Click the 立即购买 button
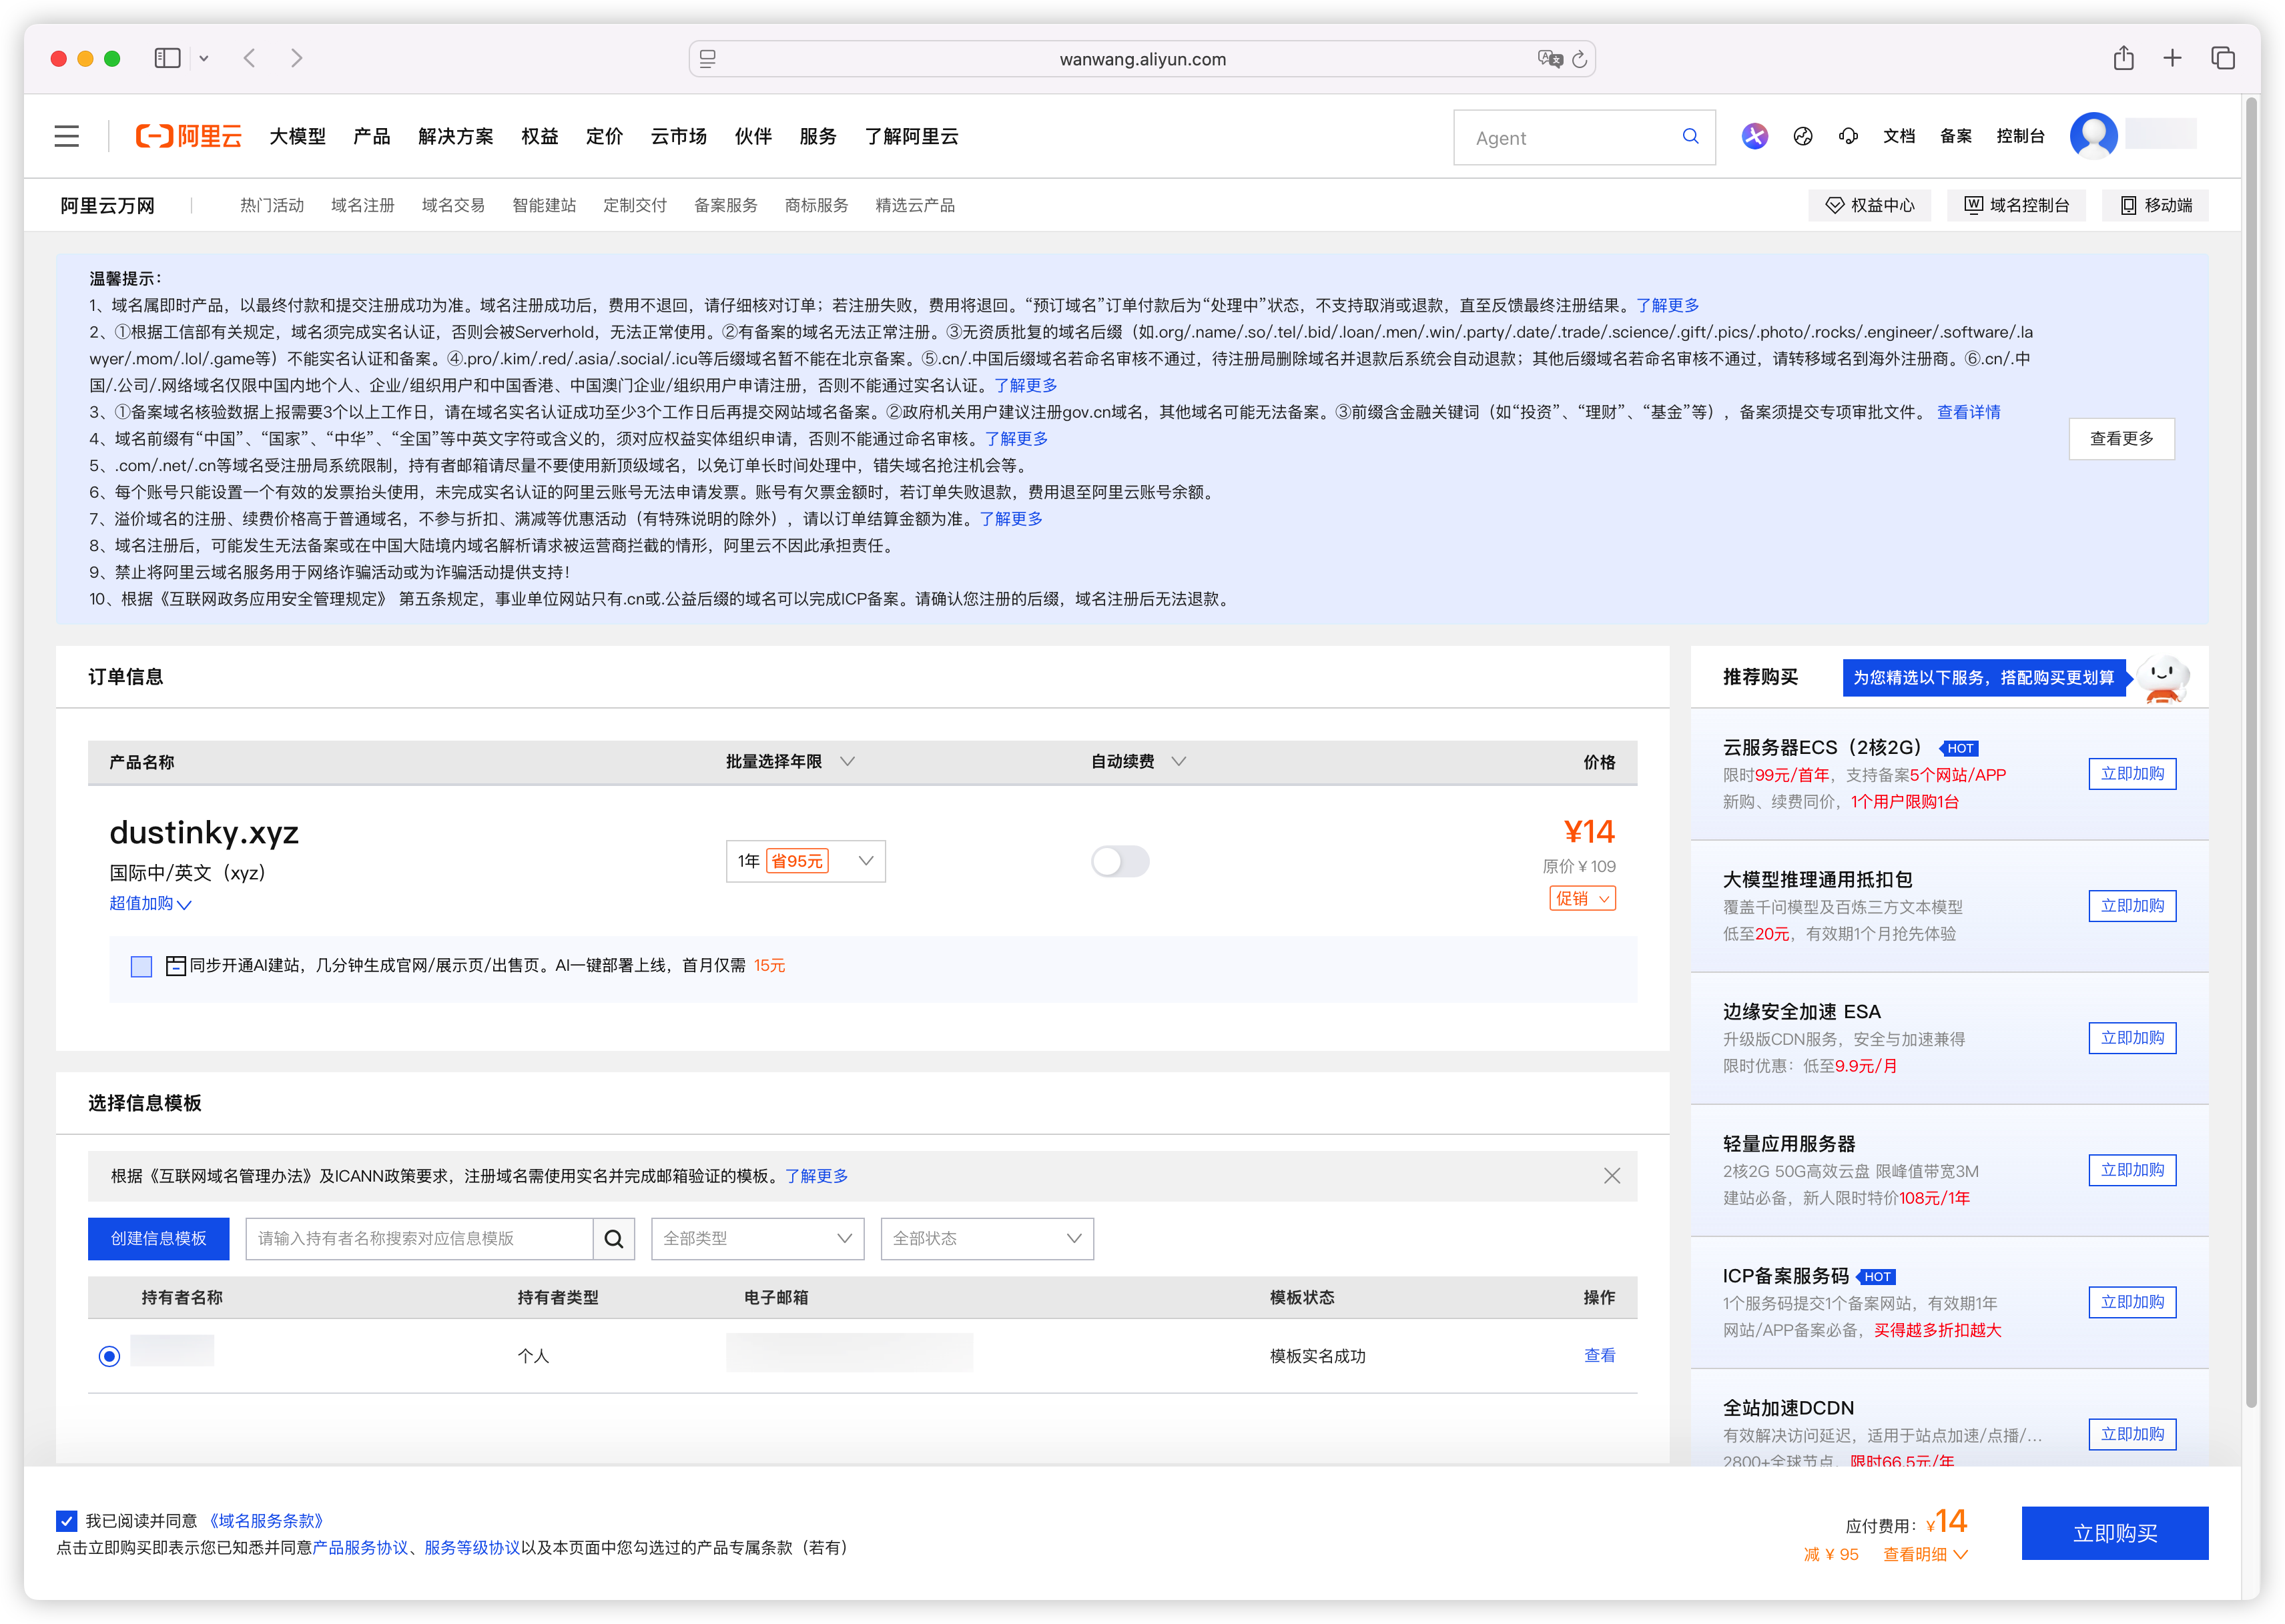2285x1624 pixels. click(2114, 1533)
